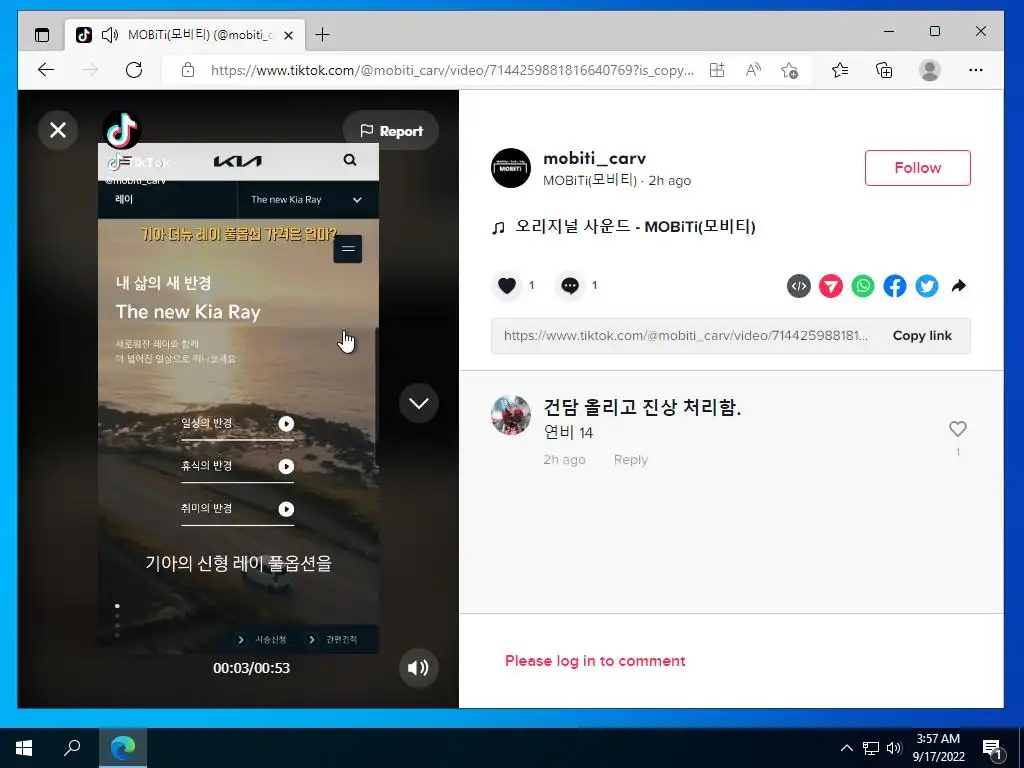Screen dimensions: 1024x768
Task: Open Windows Start menu
Action: coord(24,748)
